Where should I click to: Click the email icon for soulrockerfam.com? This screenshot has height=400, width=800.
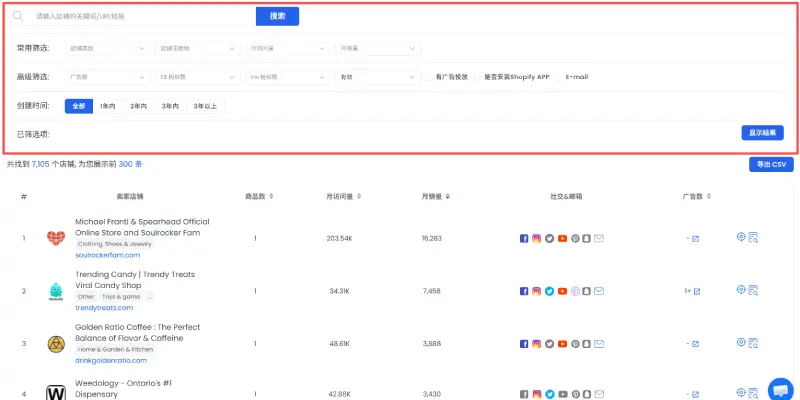(x=599, y=238)
